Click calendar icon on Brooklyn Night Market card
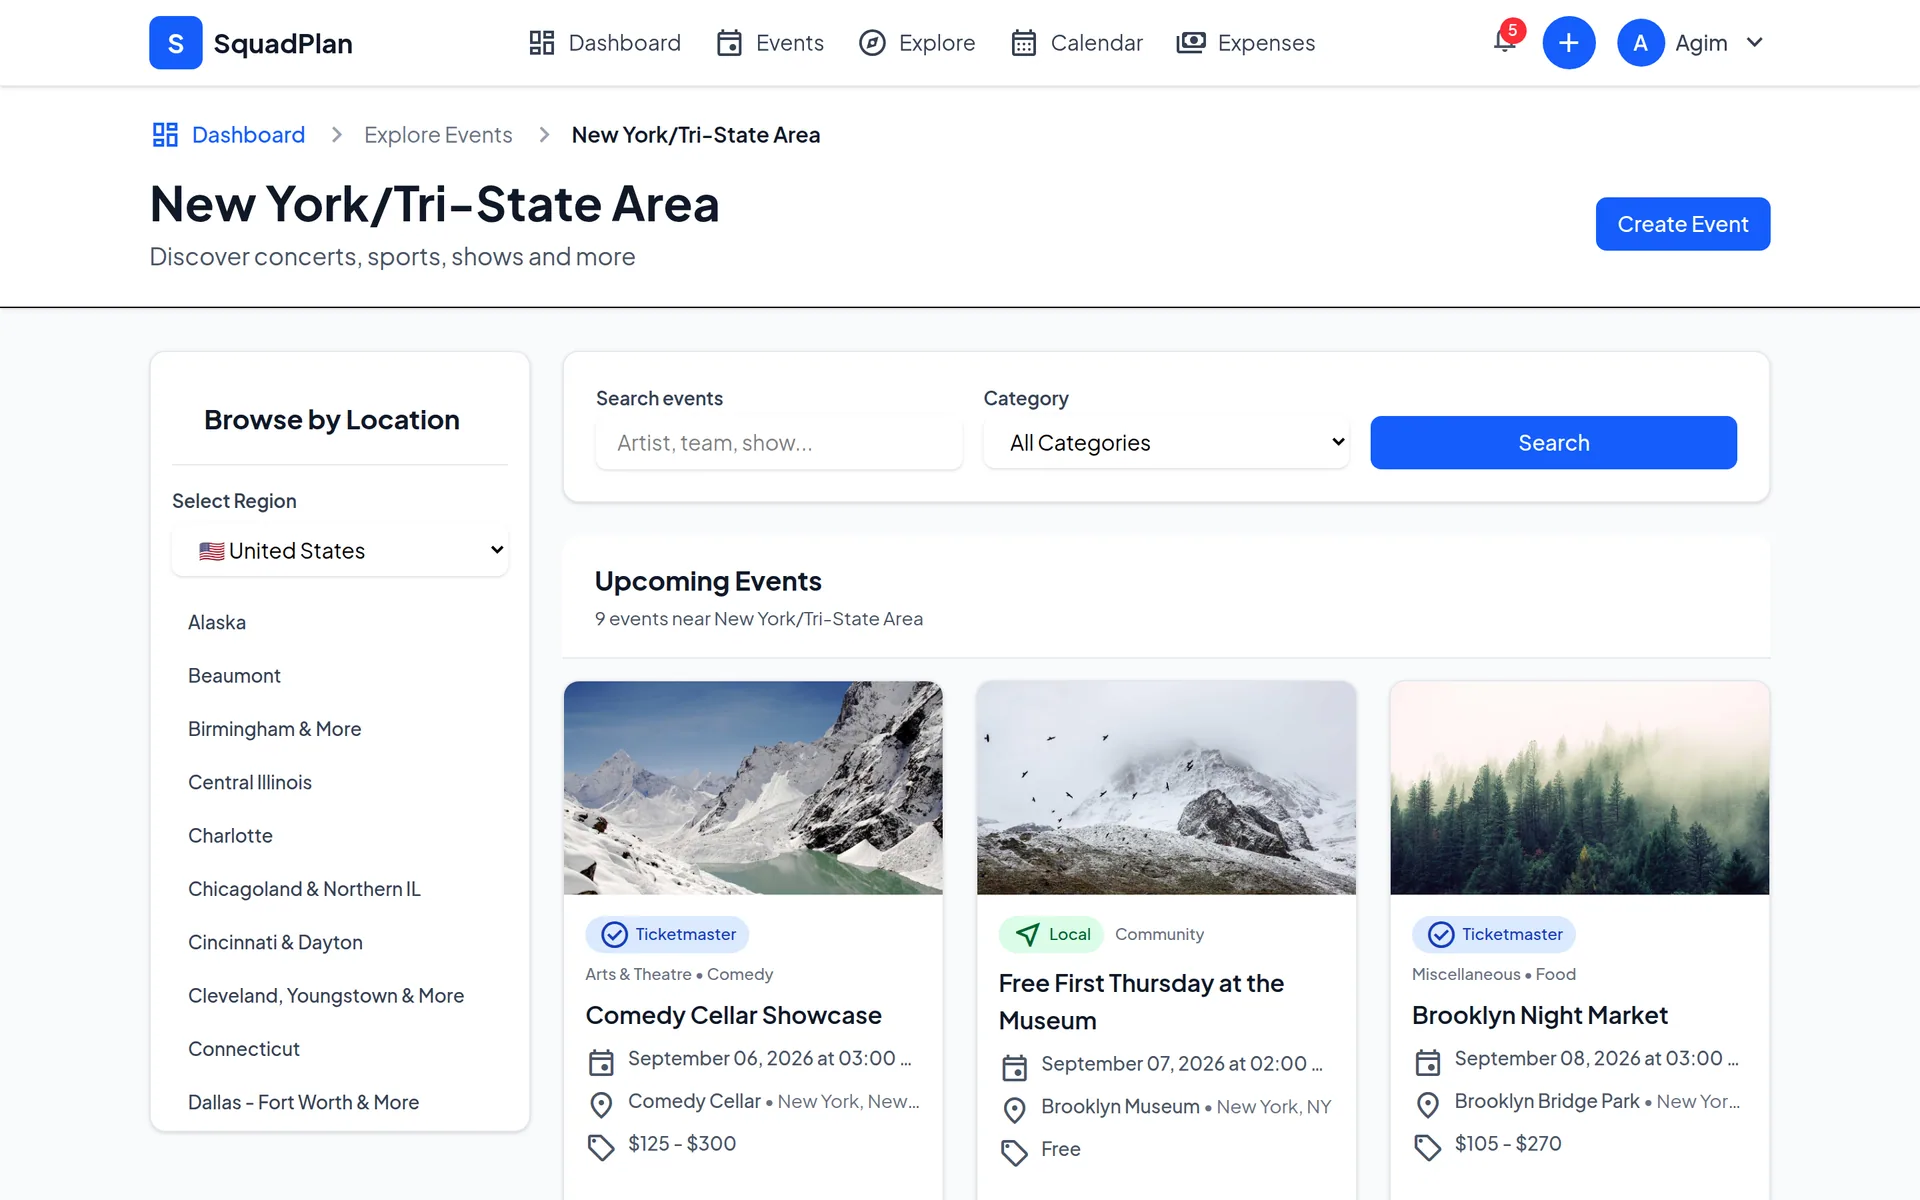This screenshot has height=1200, width=1920. coord(1428,1062)
